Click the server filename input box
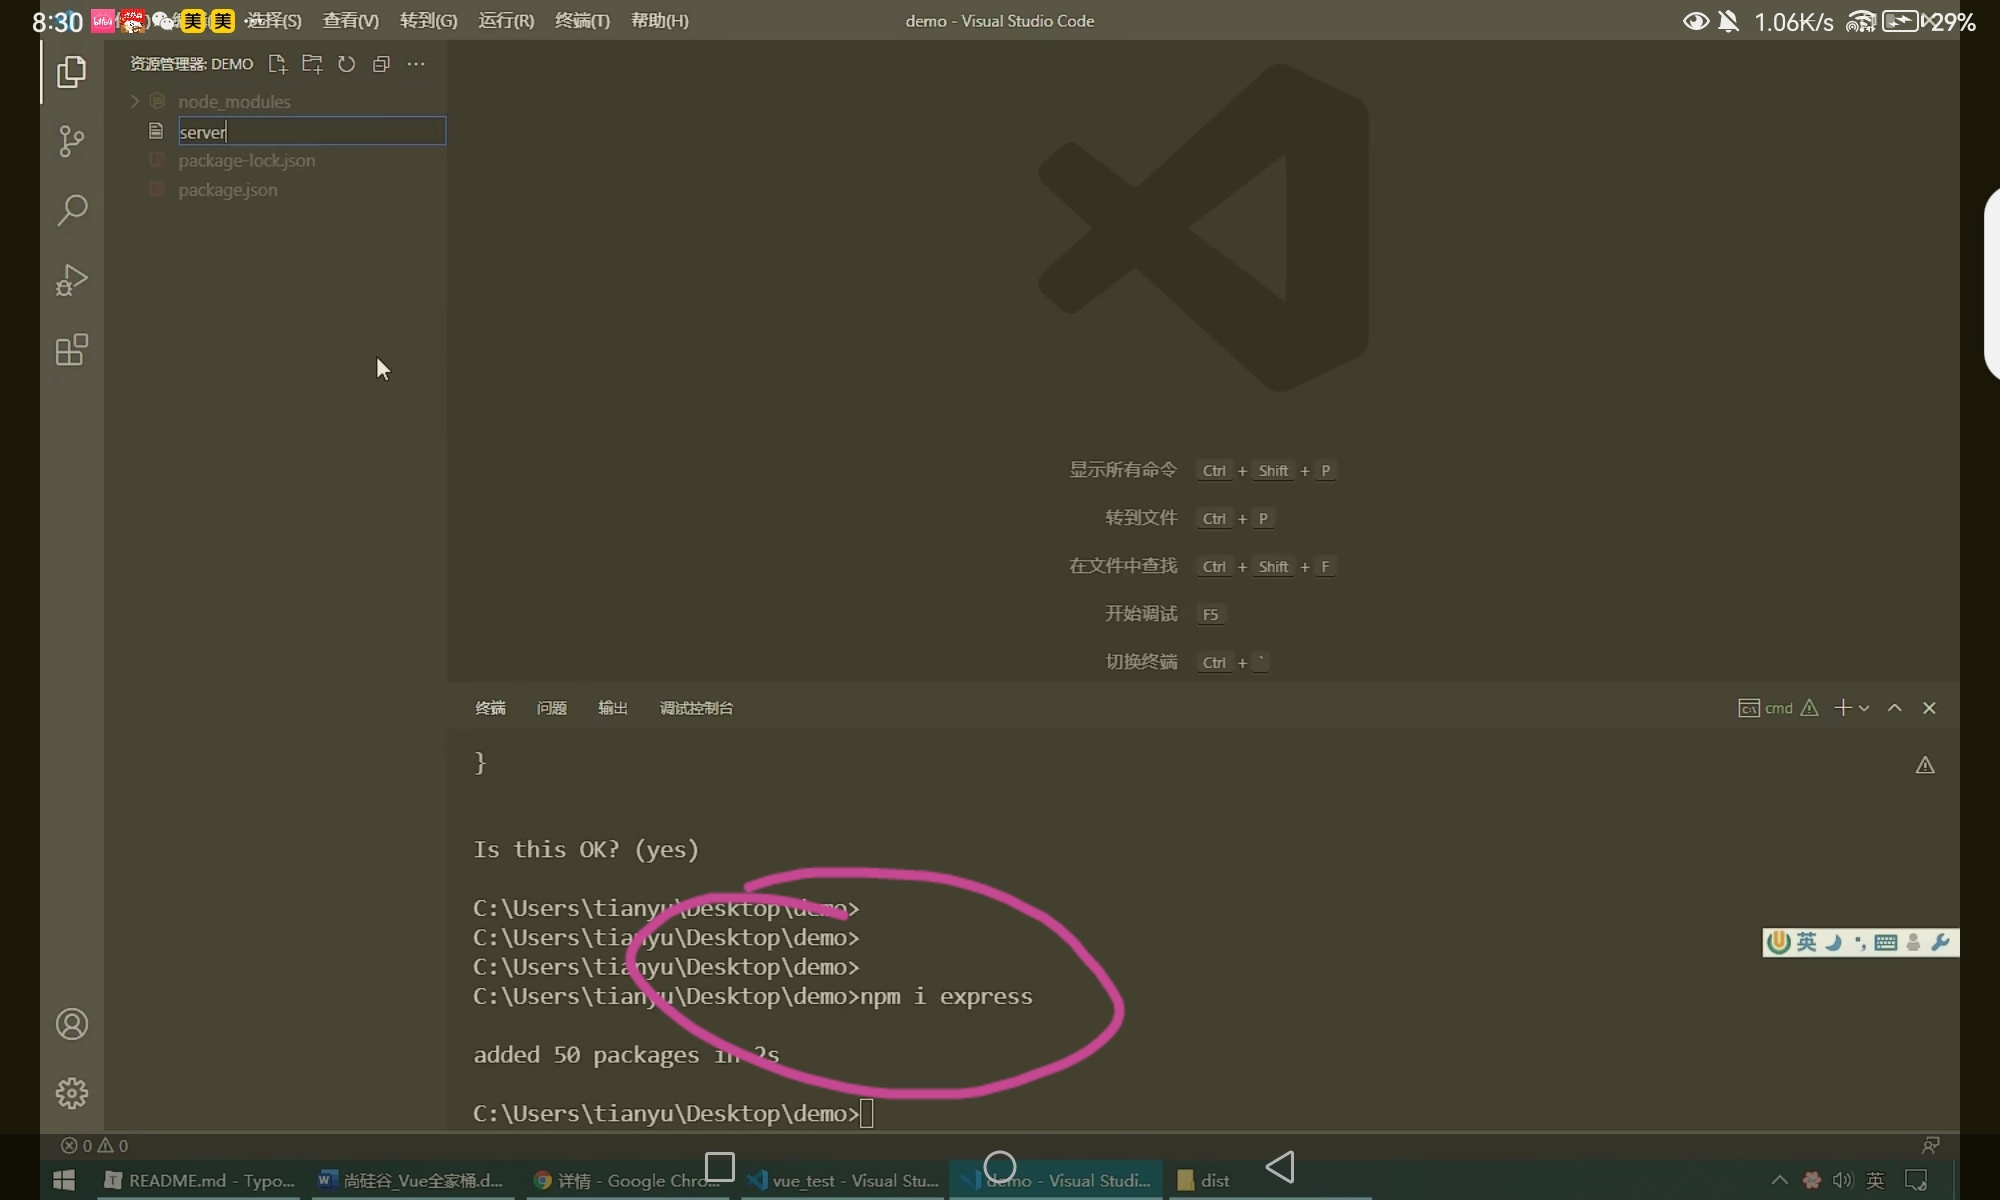Screen dimensions: 2000x1200 coord(311,132)
